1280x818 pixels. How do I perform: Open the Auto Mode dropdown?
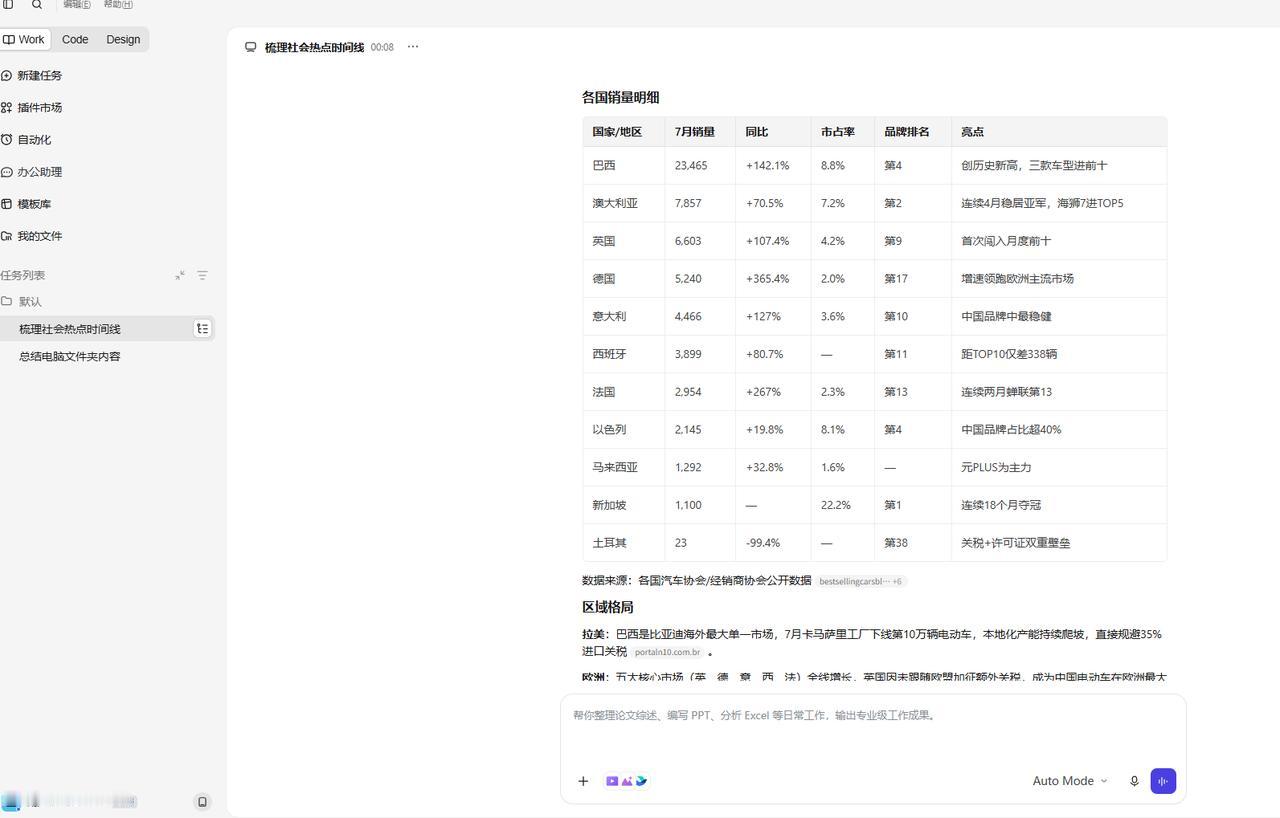[1069, 781]
